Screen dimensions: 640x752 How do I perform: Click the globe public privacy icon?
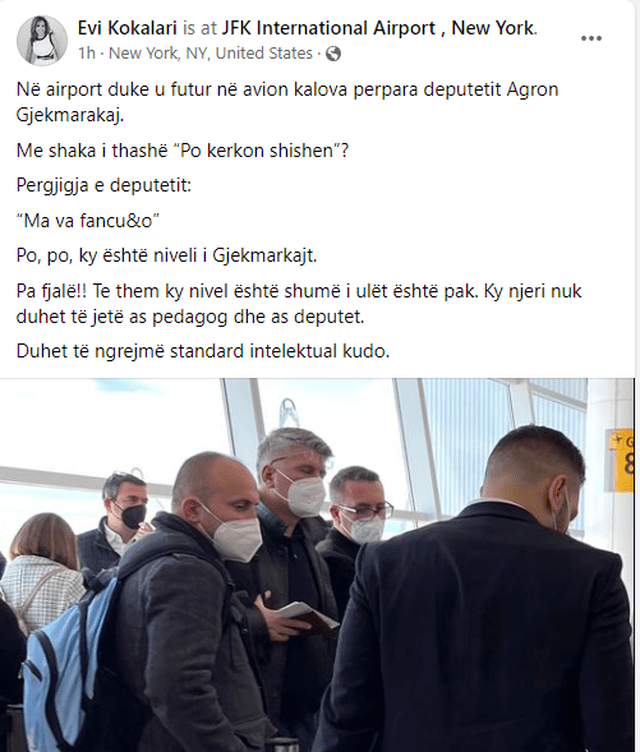[x=333, y=54]
